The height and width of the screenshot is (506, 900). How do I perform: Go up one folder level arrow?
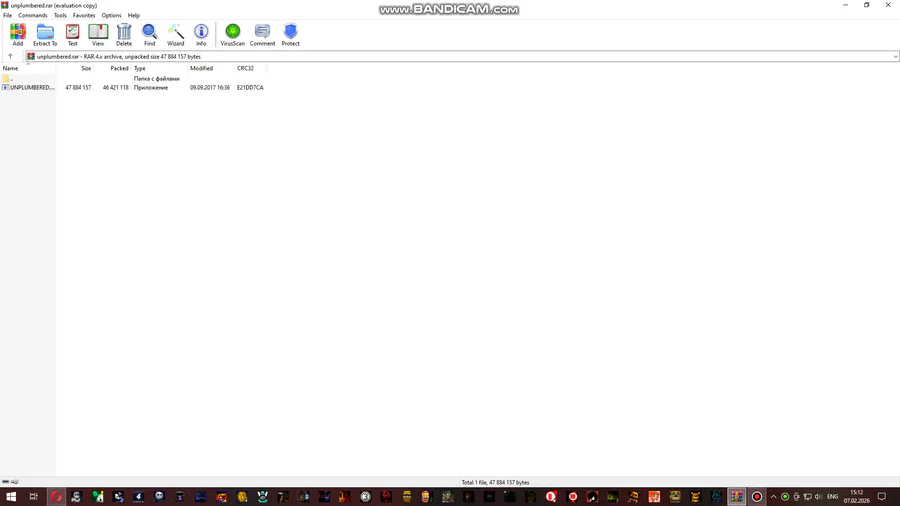(x=10, y=56)
